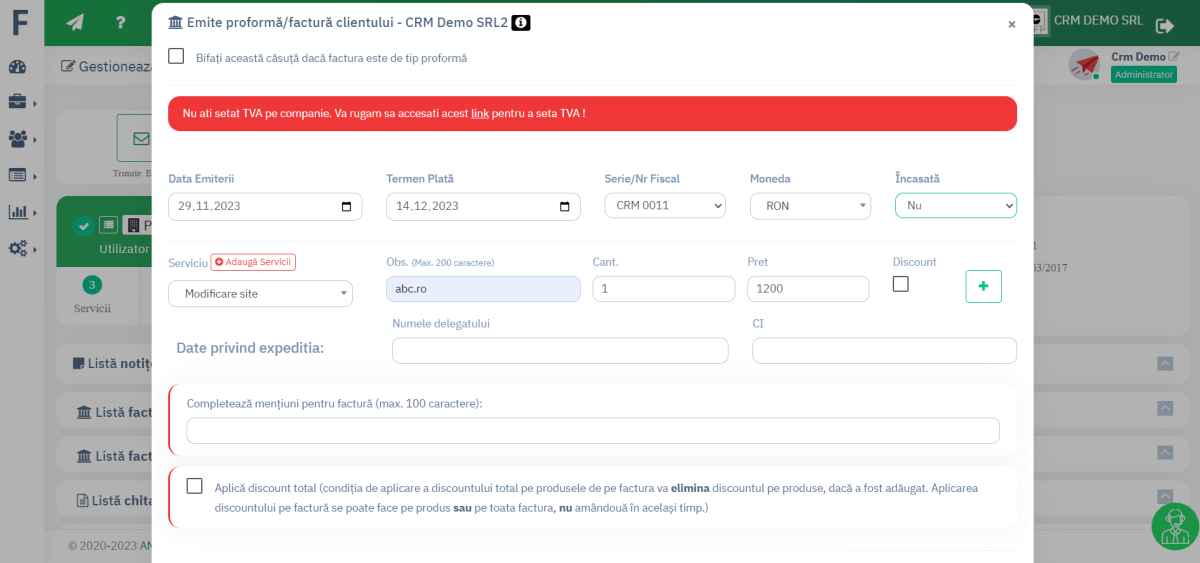Viewport: 1200px width, 563px height.
Task: Open the Serviciu dropdown showing Modificare site
Action: pos(260,294)
